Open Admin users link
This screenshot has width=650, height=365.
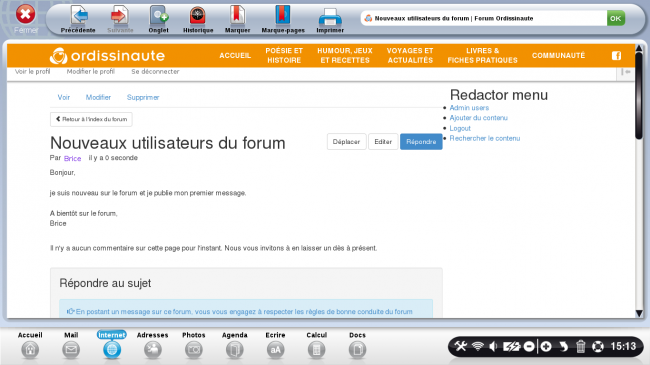[x=469, y=108]
